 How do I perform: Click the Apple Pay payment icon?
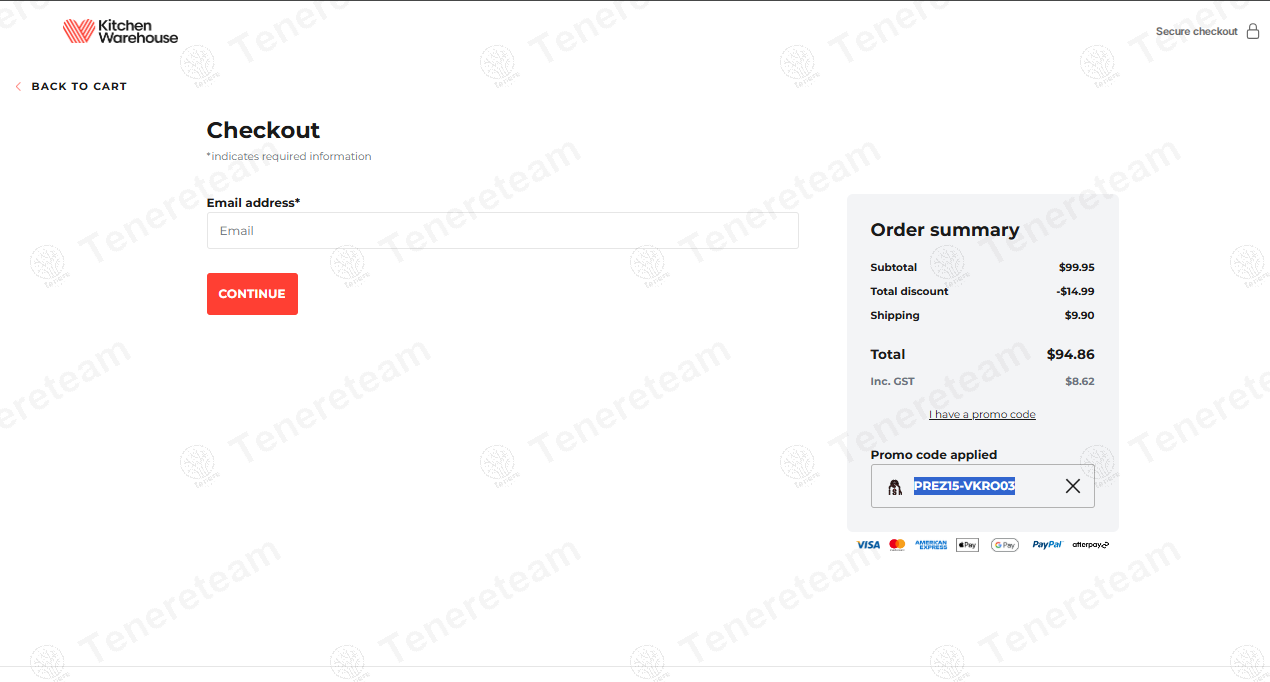(x=967, y=545)
